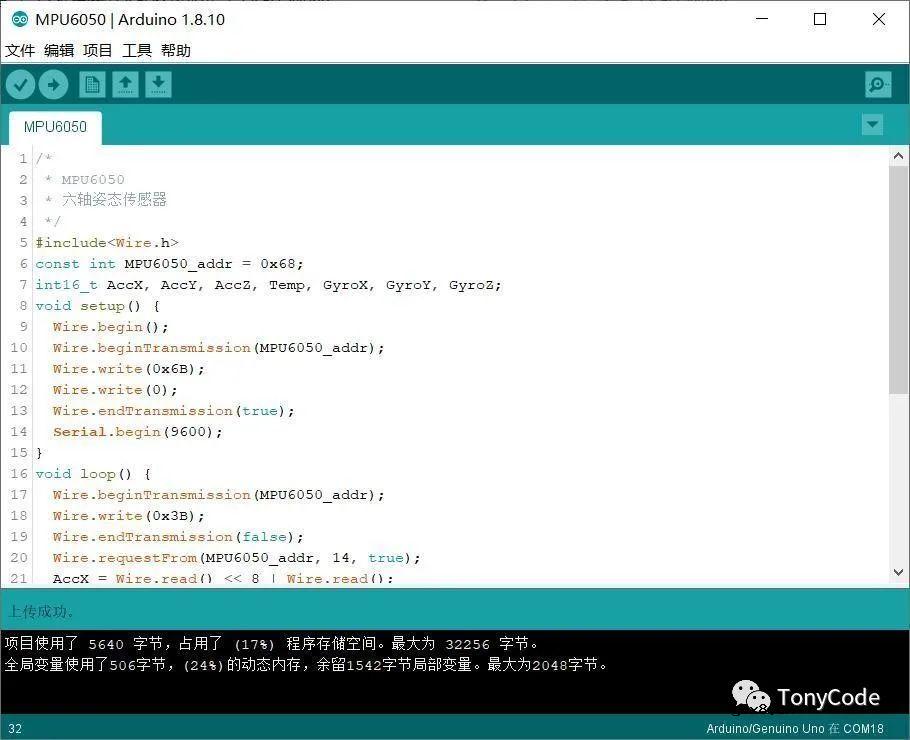910x740 pixels.
Task: Open a sketch using the up-arrow icon
Action: 125,85
